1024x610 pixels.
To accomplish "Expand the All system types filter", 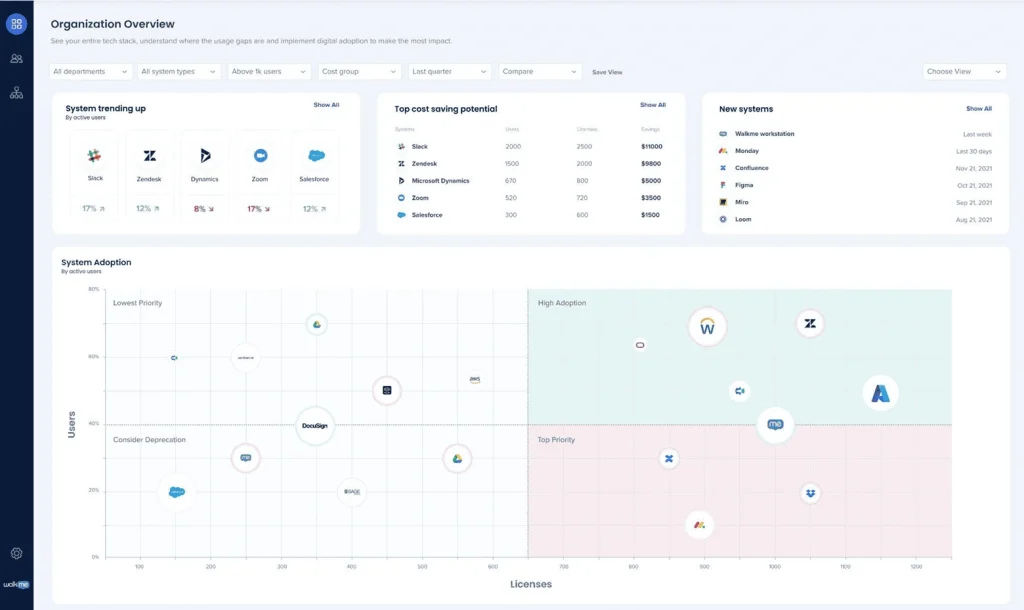I will pos(178,71).
